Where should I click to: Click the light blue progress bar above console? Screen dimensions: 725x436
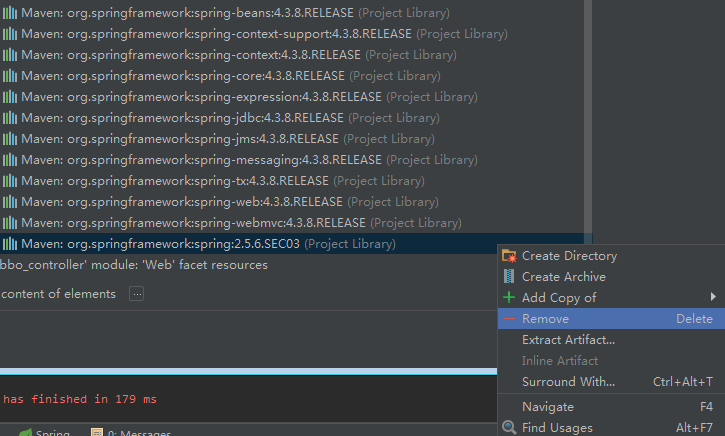click(248, 371)
